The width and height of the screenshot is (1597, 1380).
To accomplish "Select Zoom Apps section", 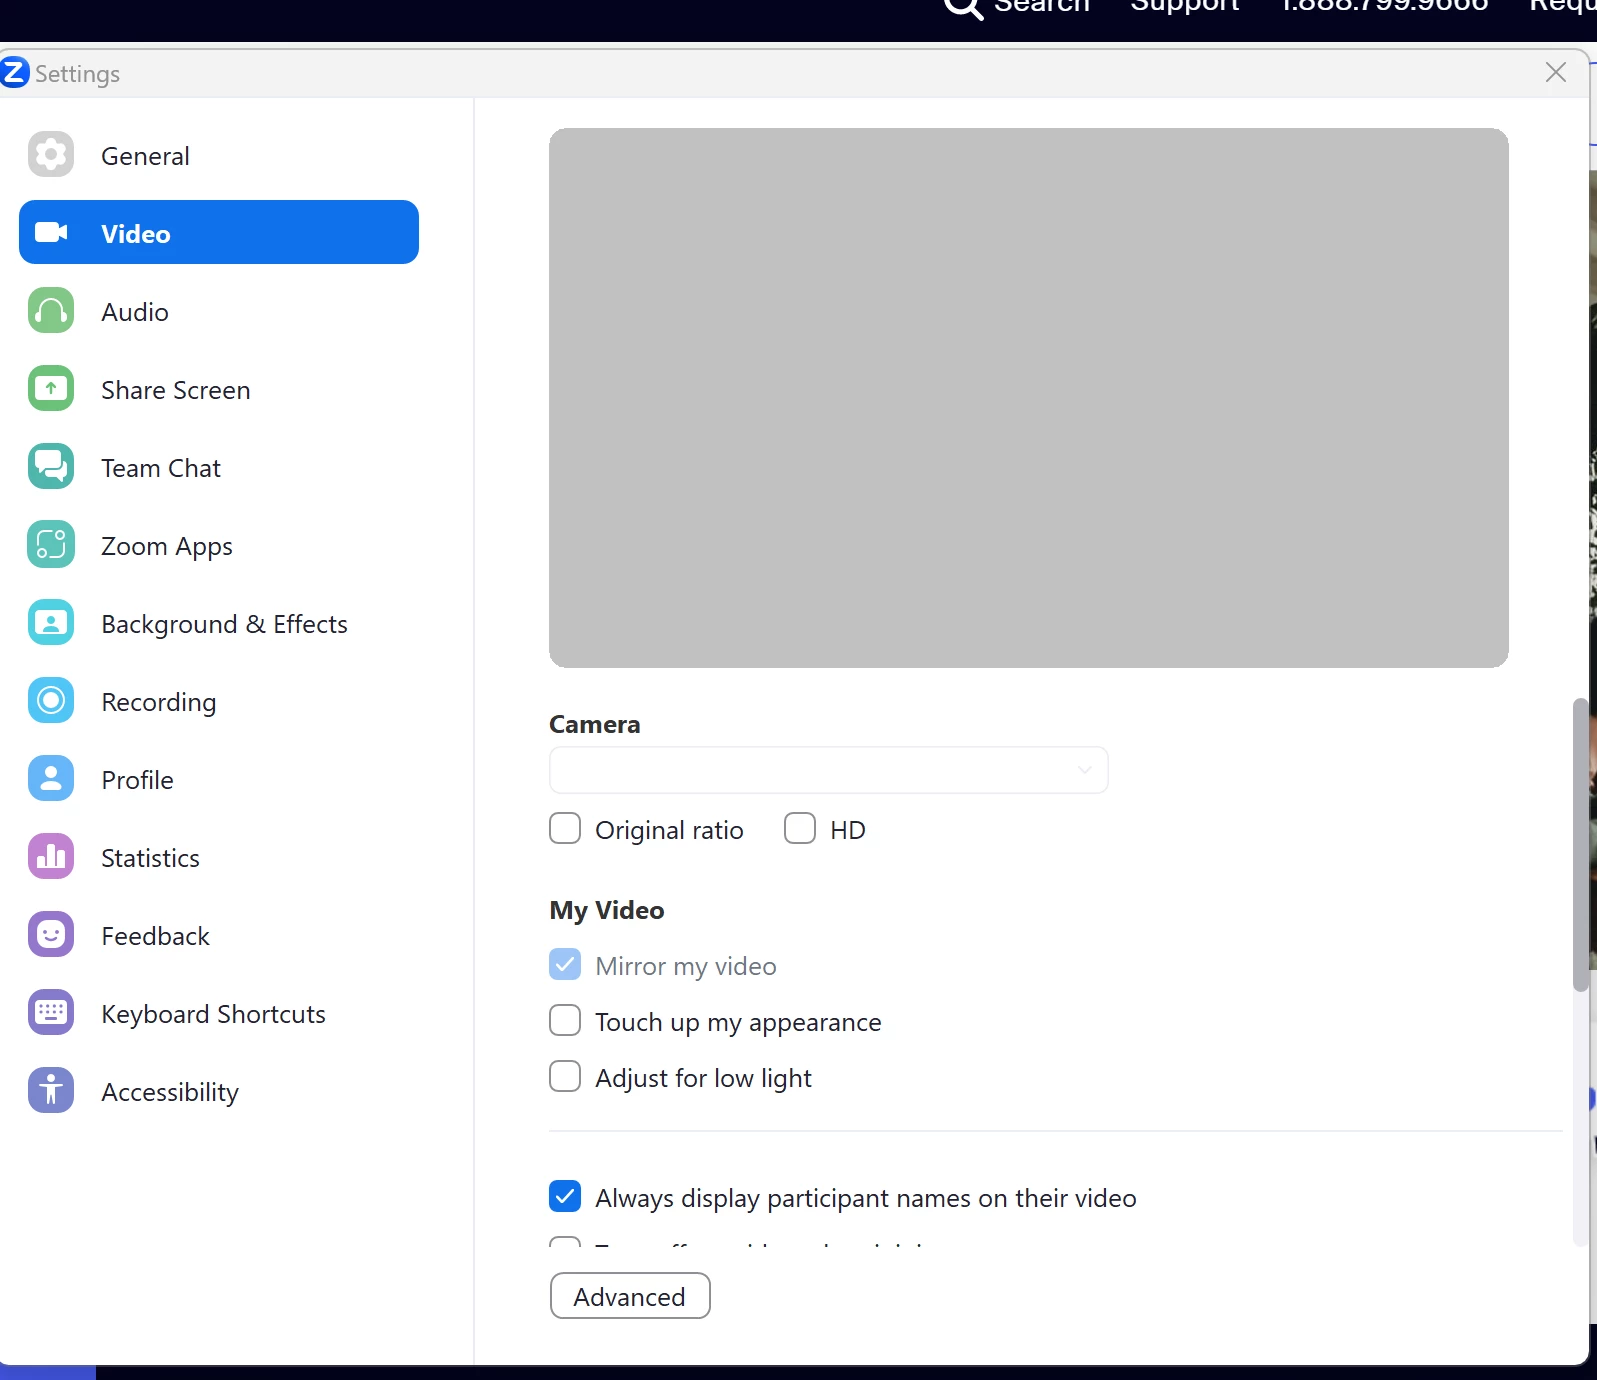I will 219,545.
